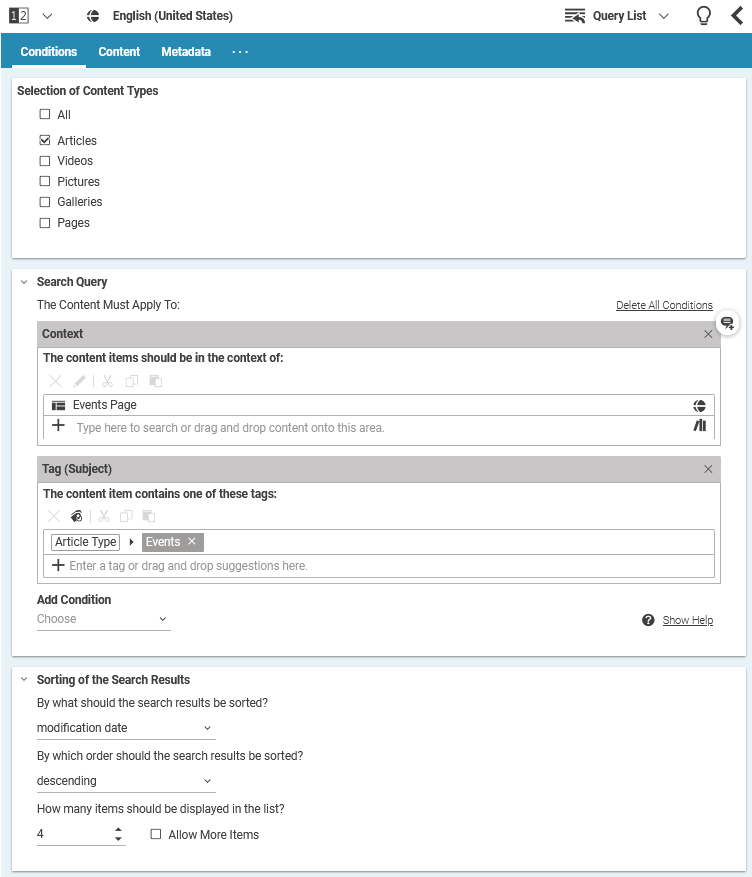Select the Edit pencil icon in the Context condition
The image size is (752, 877).
click(80, 381)
